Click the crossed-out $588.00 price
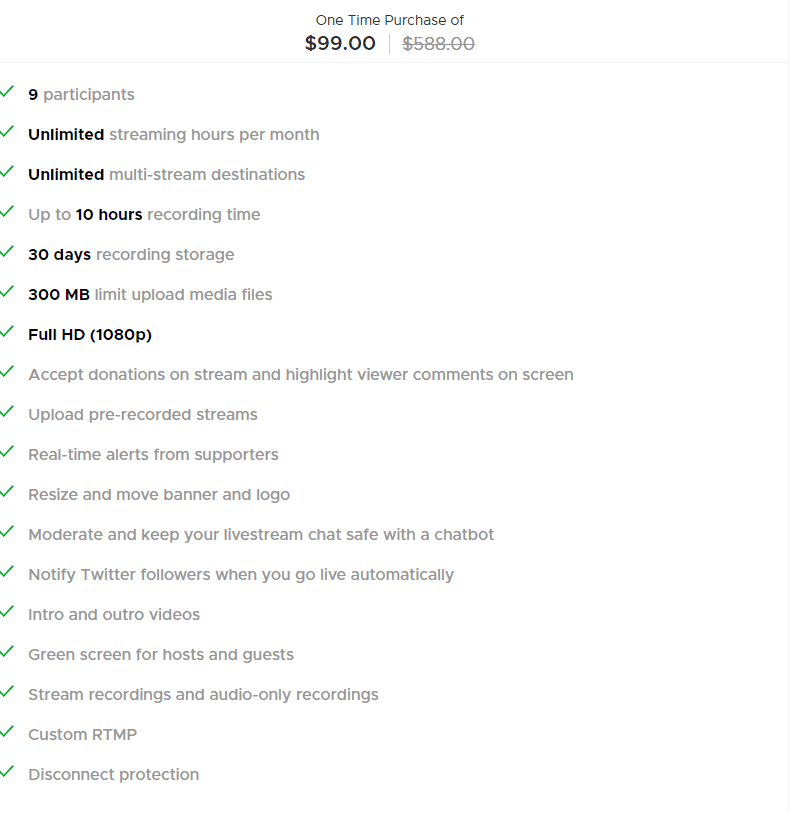This screenshot has width=789, height=813. (x=438, y=43)
